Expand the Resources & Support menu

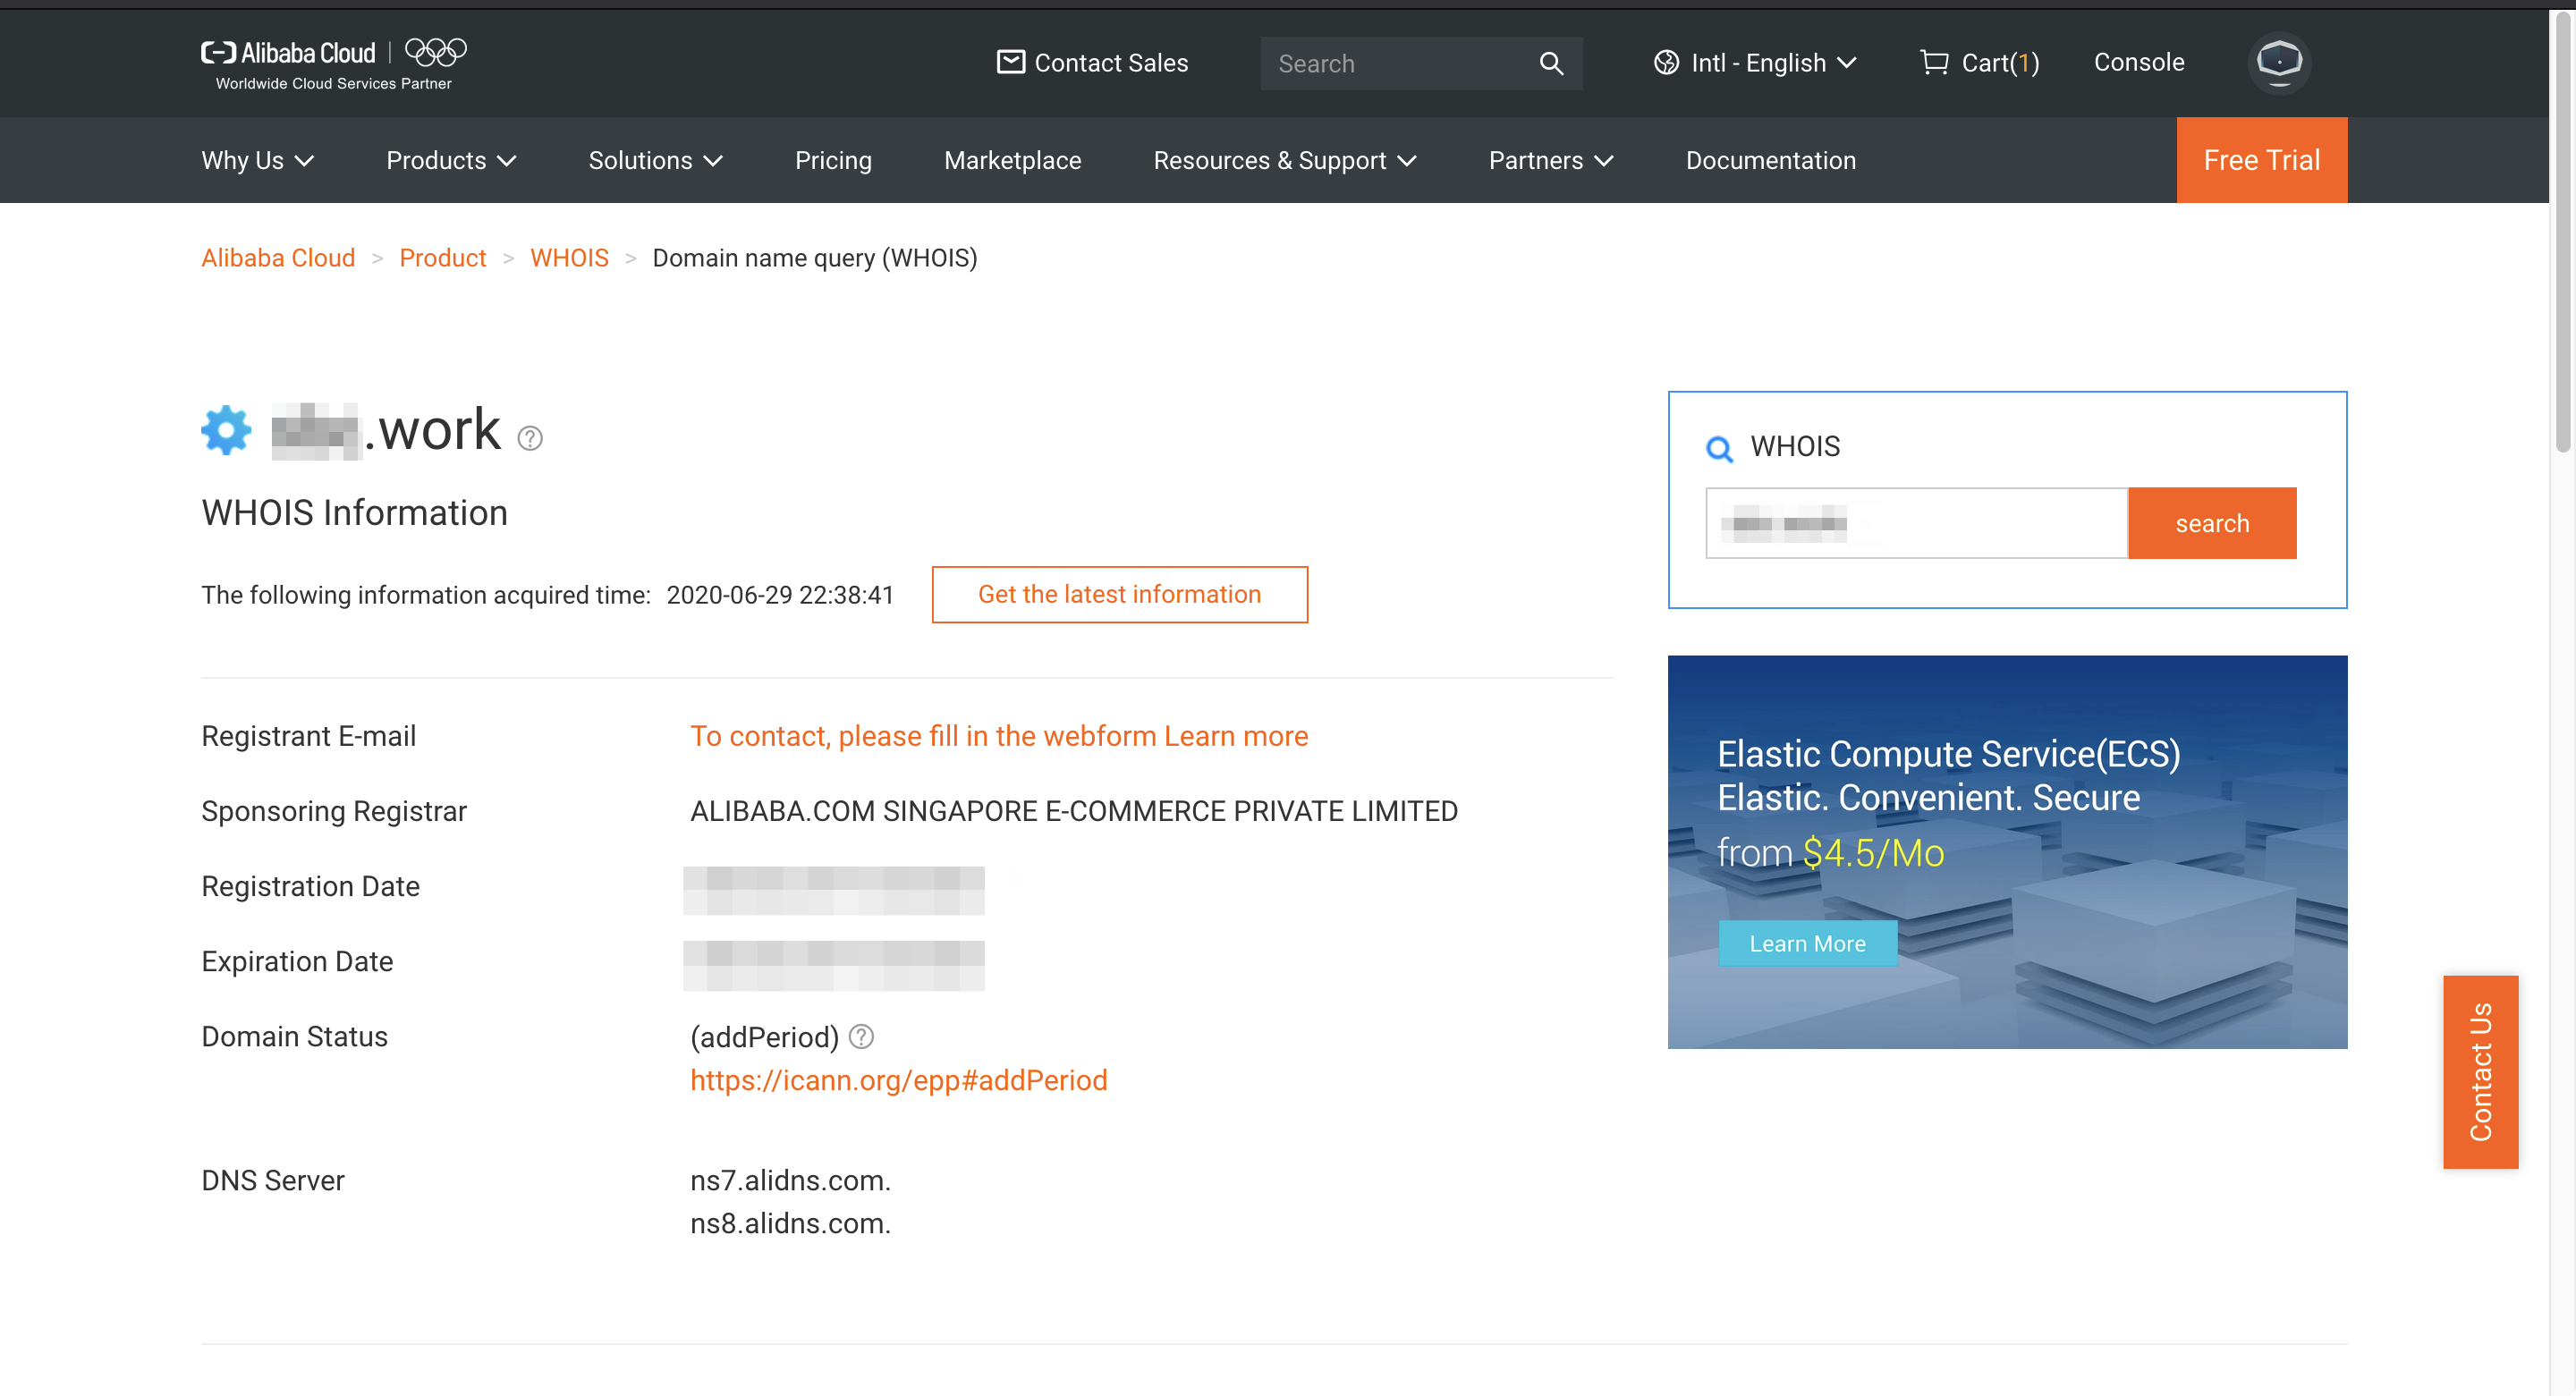pyautogui.click(x=1284, y=160)
